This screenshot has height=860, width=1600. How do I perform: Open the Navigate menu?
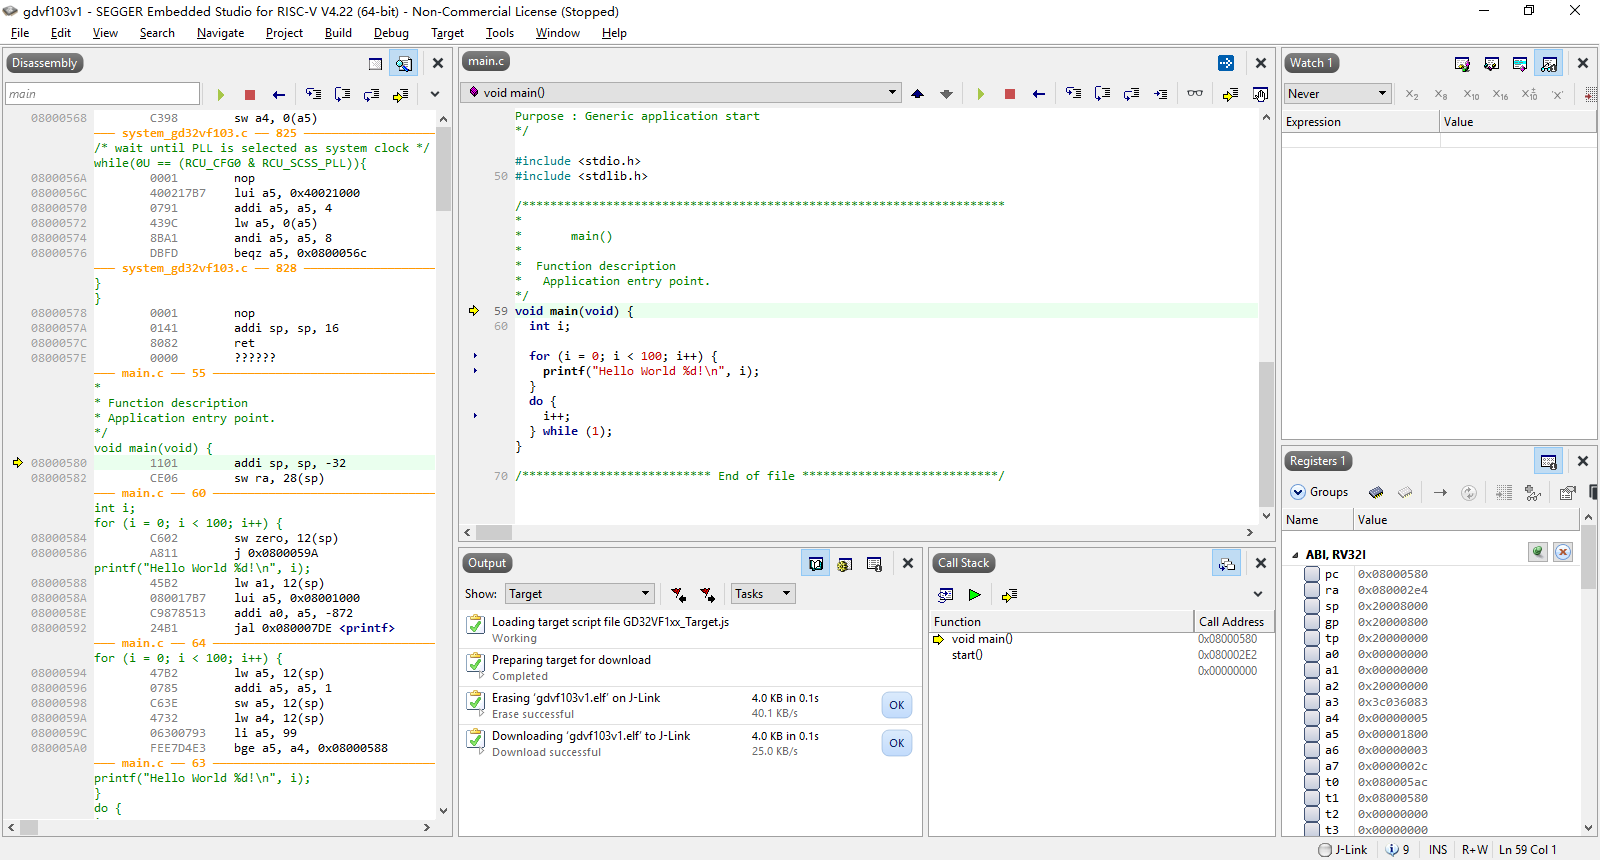point(220,33)
